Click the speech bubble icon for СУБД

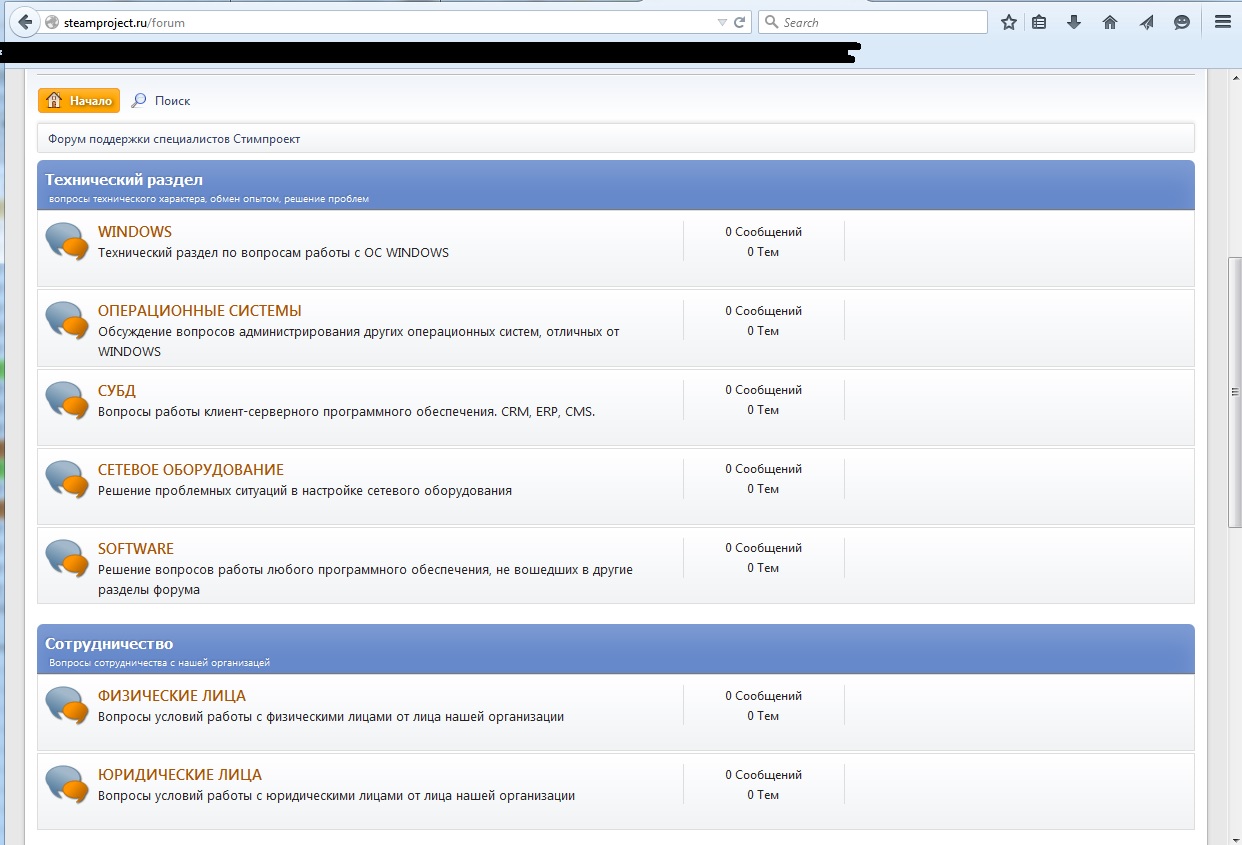[68, 400]
